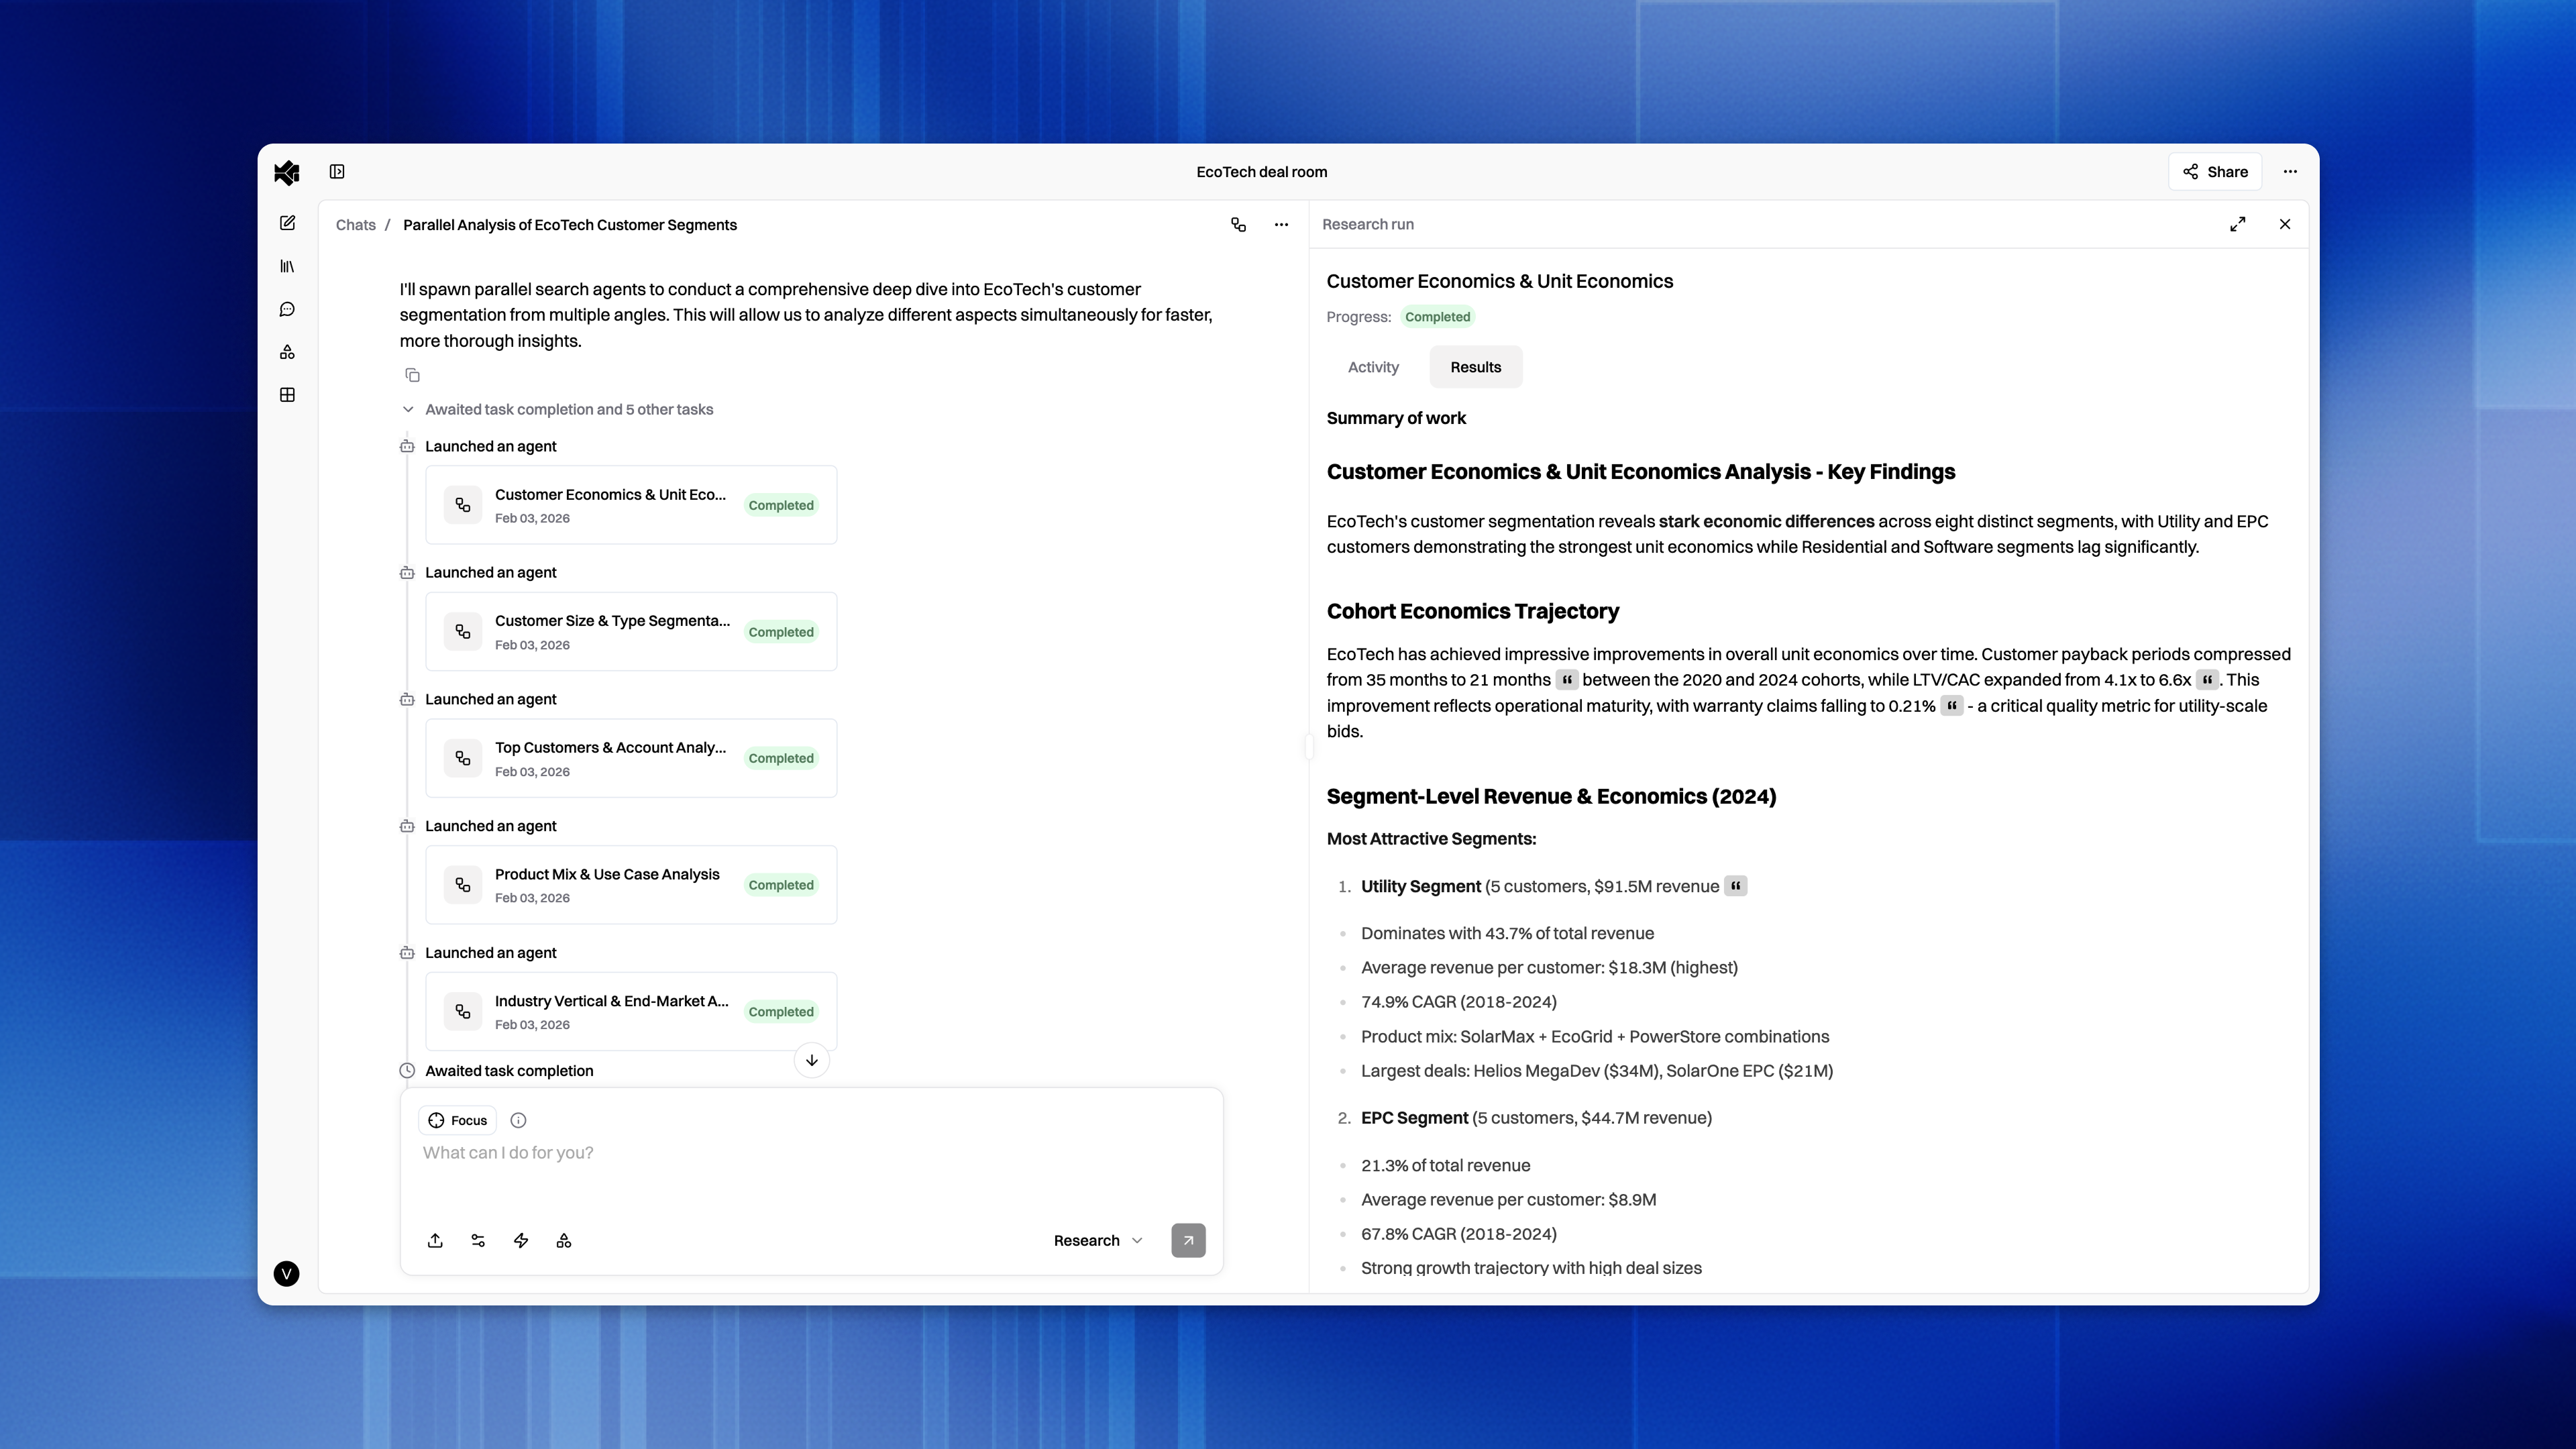The width and height of the screenshot is (2576, 1449).
Task: Switch to the Activity tab
Action: coord(1372,367)
